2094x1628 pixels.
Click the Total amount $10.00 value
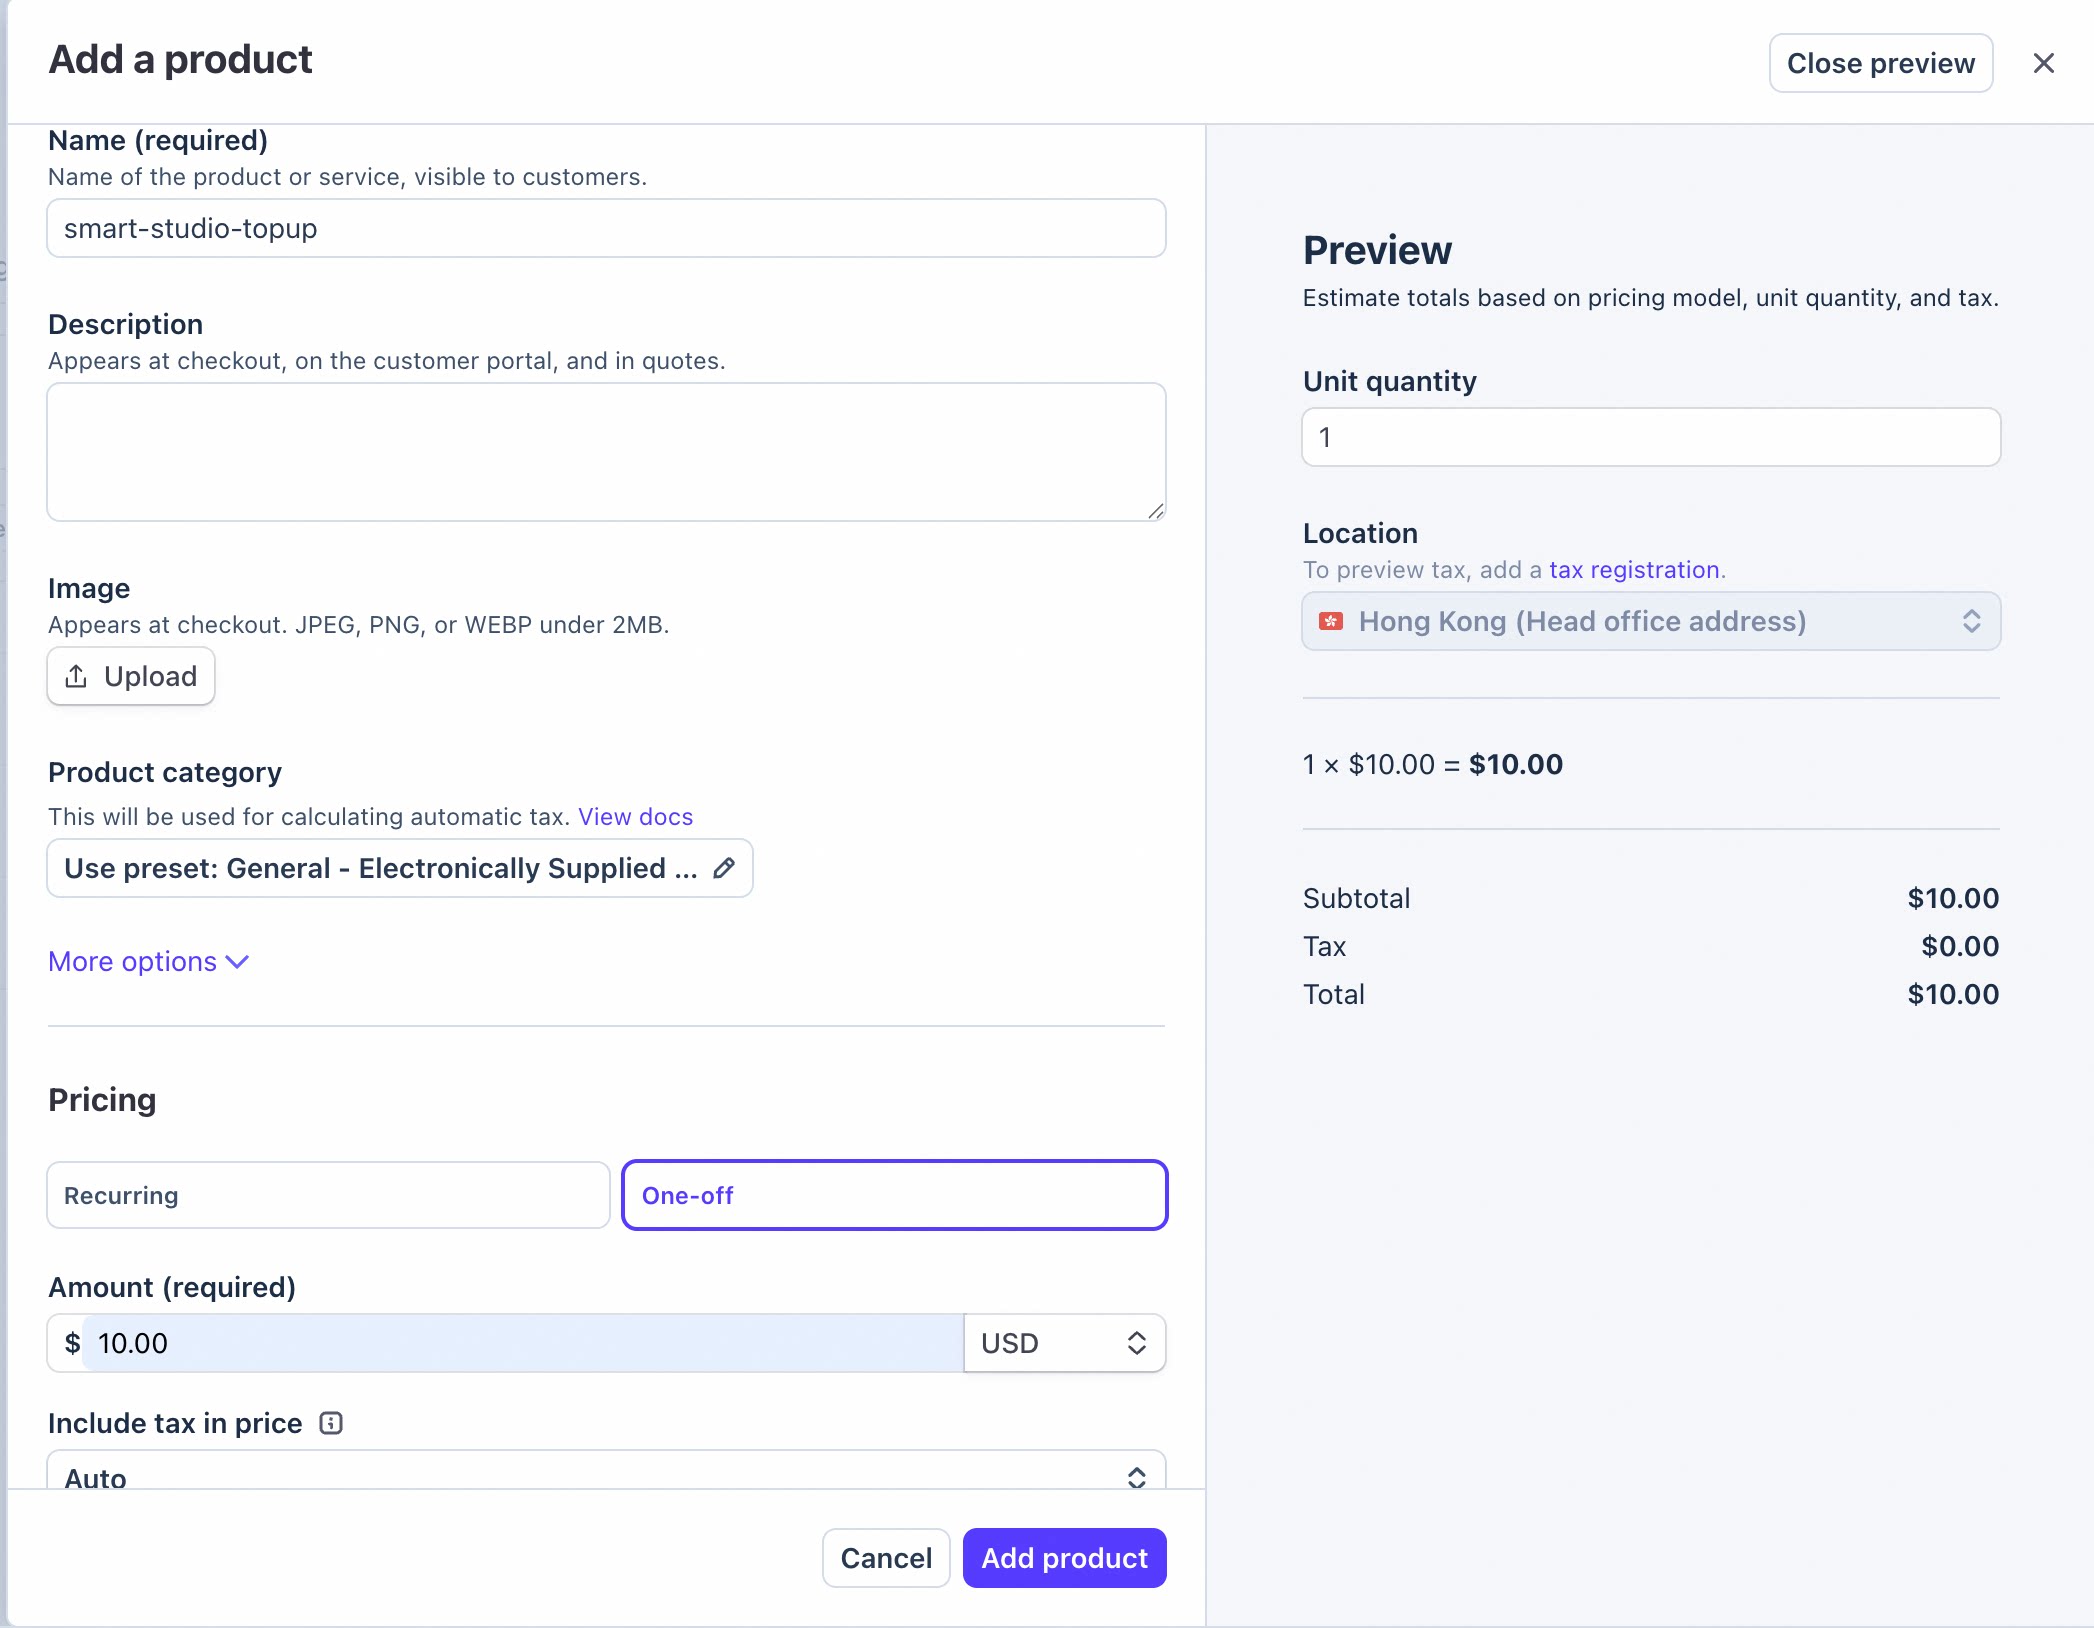[1953, 994]
